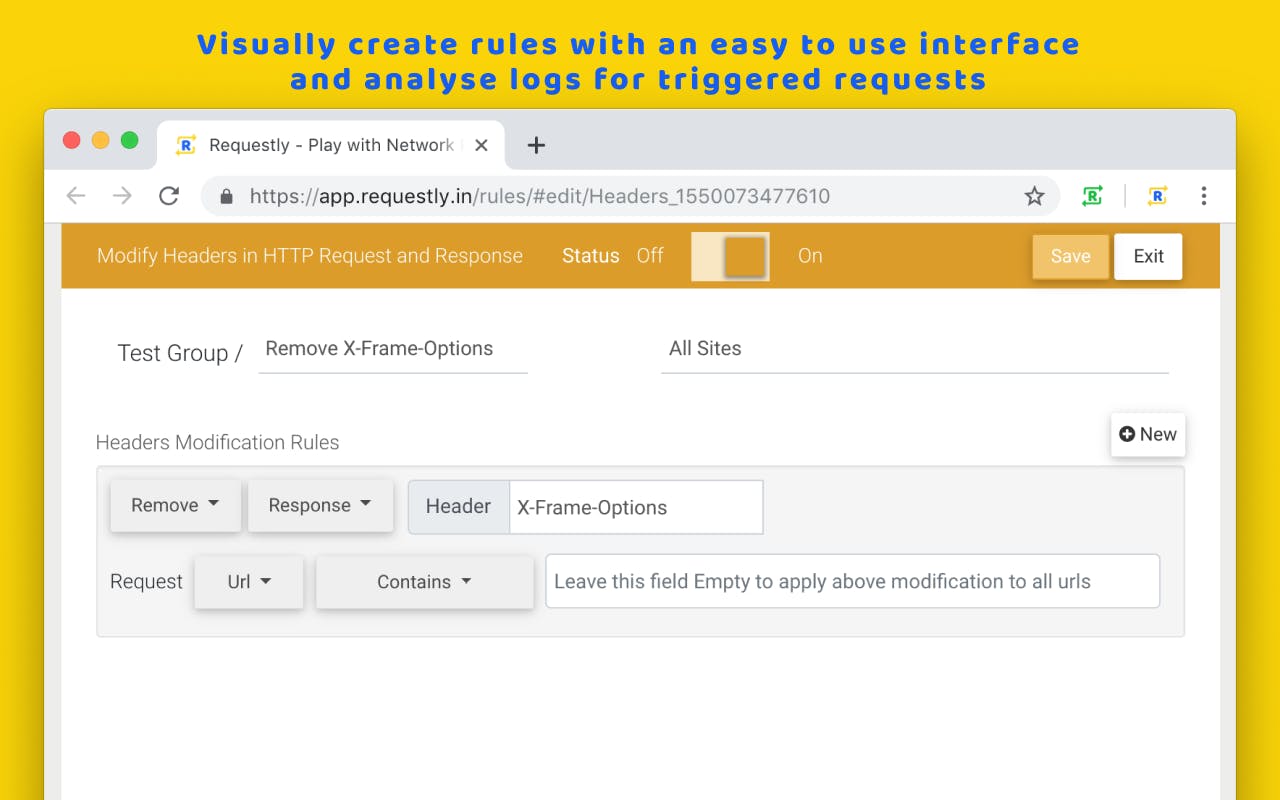This screenshot has width=1280, height=800.
Task: Open the Contains operator dropdown
Action: [424, 581]
